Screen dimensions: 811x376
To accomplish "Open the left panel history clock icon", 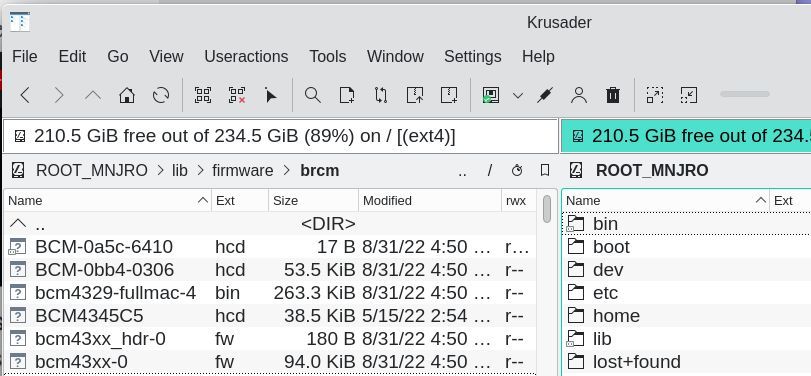I will pos(517,170).
